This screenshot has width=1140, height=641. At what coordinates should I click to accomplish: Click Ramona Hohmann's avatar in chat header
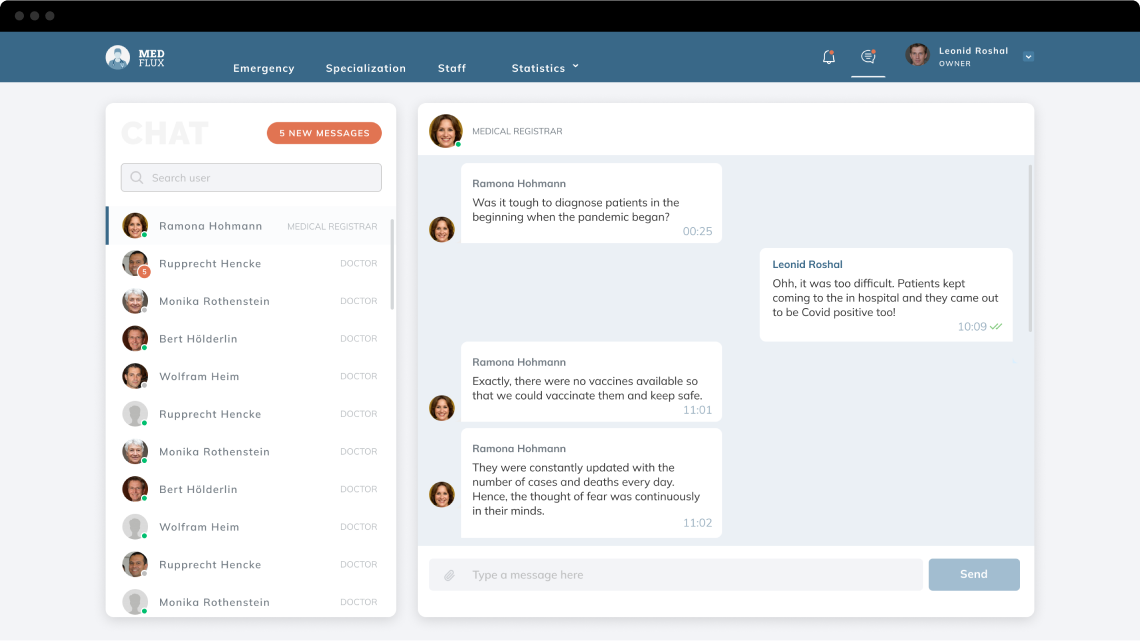coord(445,131)
